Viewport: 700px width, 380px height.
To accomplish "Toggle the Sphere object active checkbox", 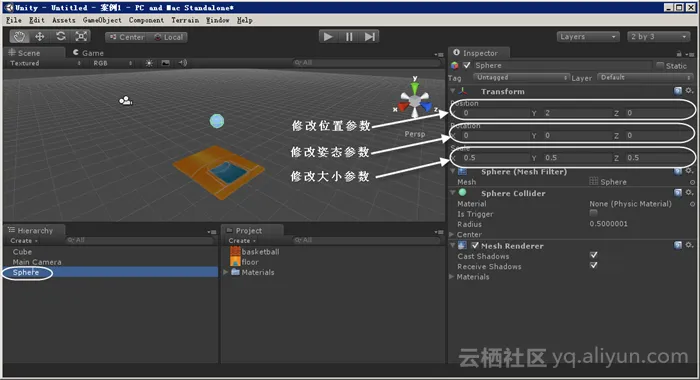I will (467, 65).
